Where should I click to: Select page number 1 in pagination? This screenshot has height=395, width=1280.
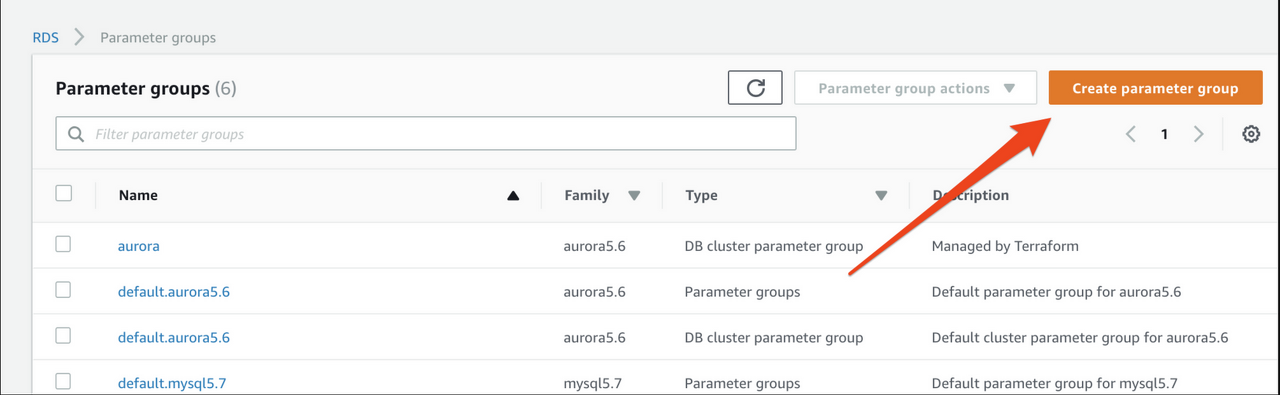[x=1164, y=134]
